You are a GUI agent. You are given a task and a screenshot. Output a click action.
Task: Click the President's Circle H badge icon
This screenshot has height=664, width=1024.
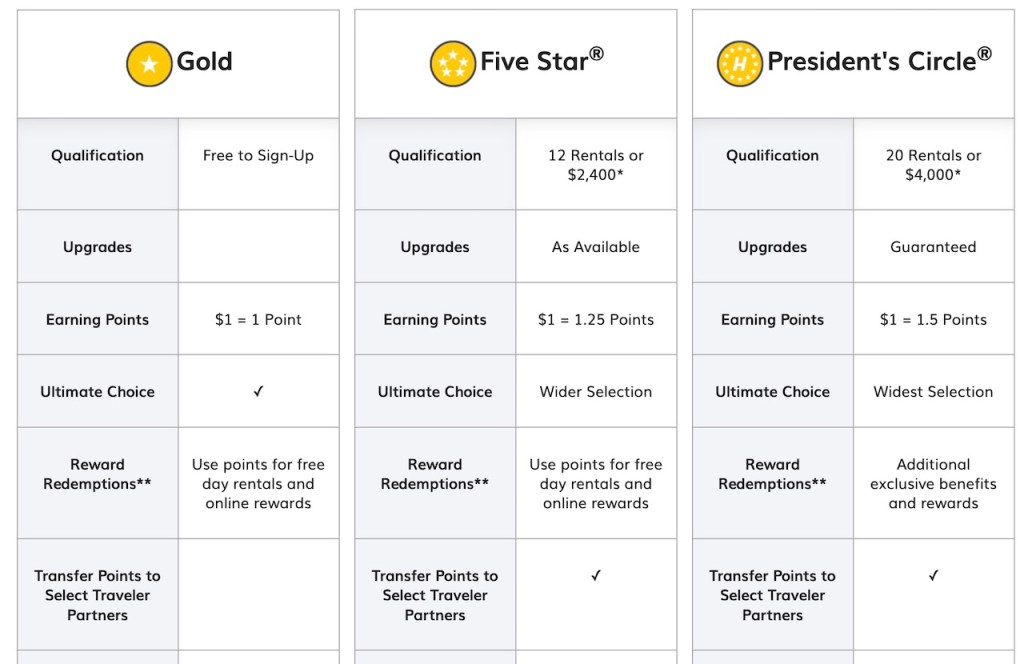point(739,64)
